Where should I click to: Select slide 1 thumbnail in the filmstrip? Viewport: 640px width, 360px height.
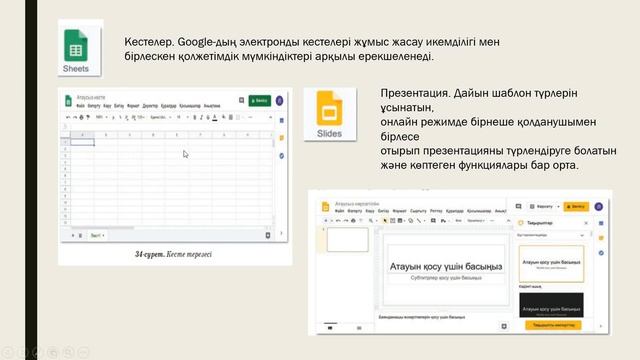pyautogui.click(x=347, y=239)
